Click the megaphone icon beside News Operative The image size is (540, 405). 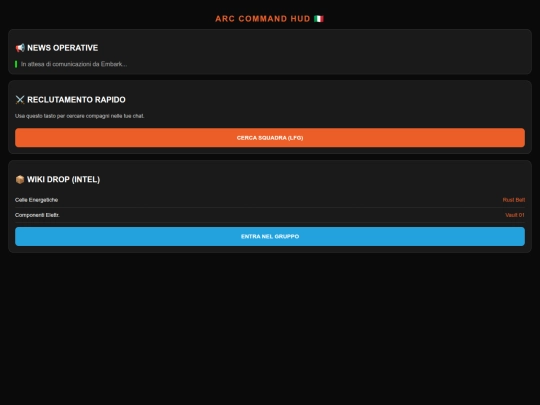[20, 48]
